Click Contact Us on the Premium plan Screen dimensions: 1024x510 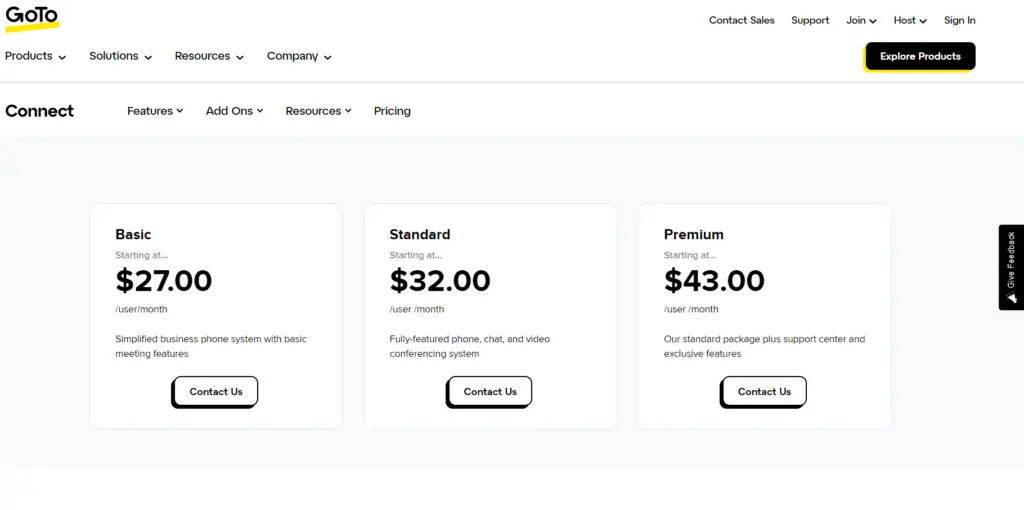764,392
